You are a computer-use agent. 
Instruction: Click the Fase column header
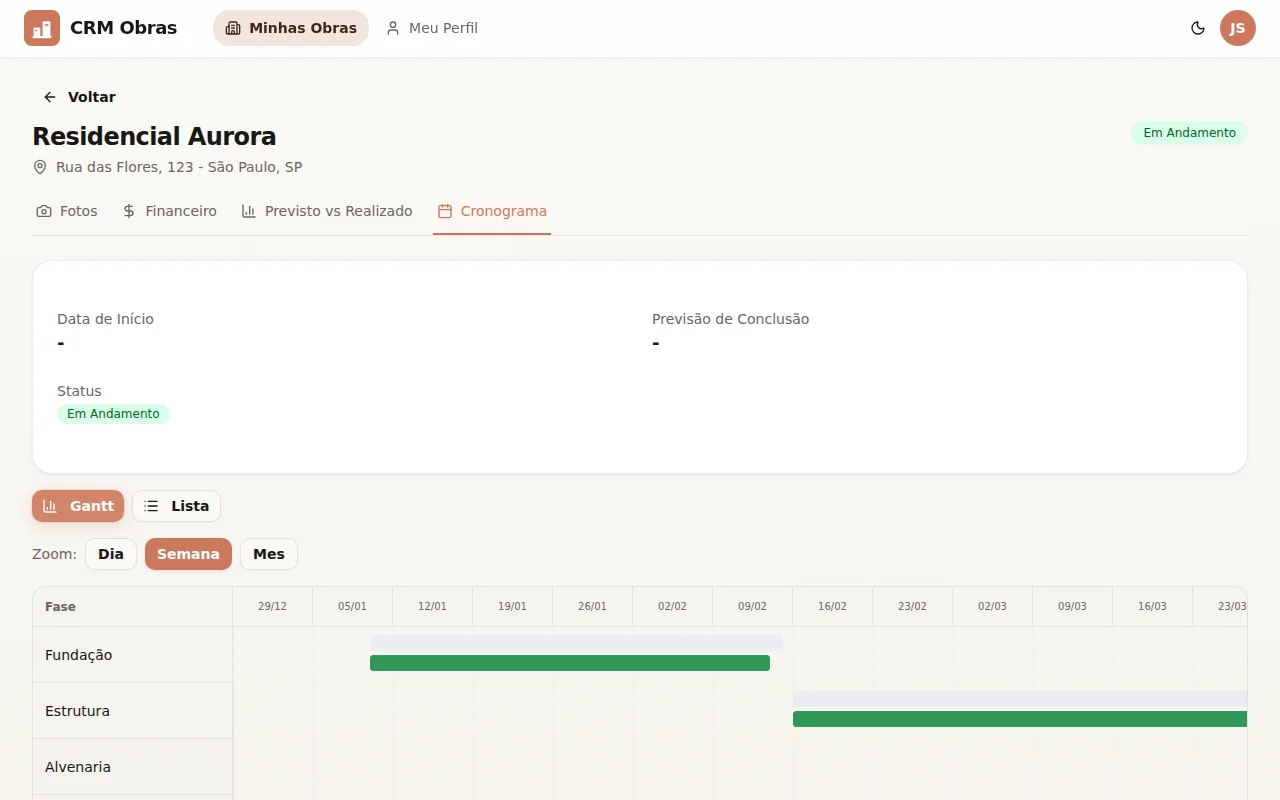tap(132, 607)
